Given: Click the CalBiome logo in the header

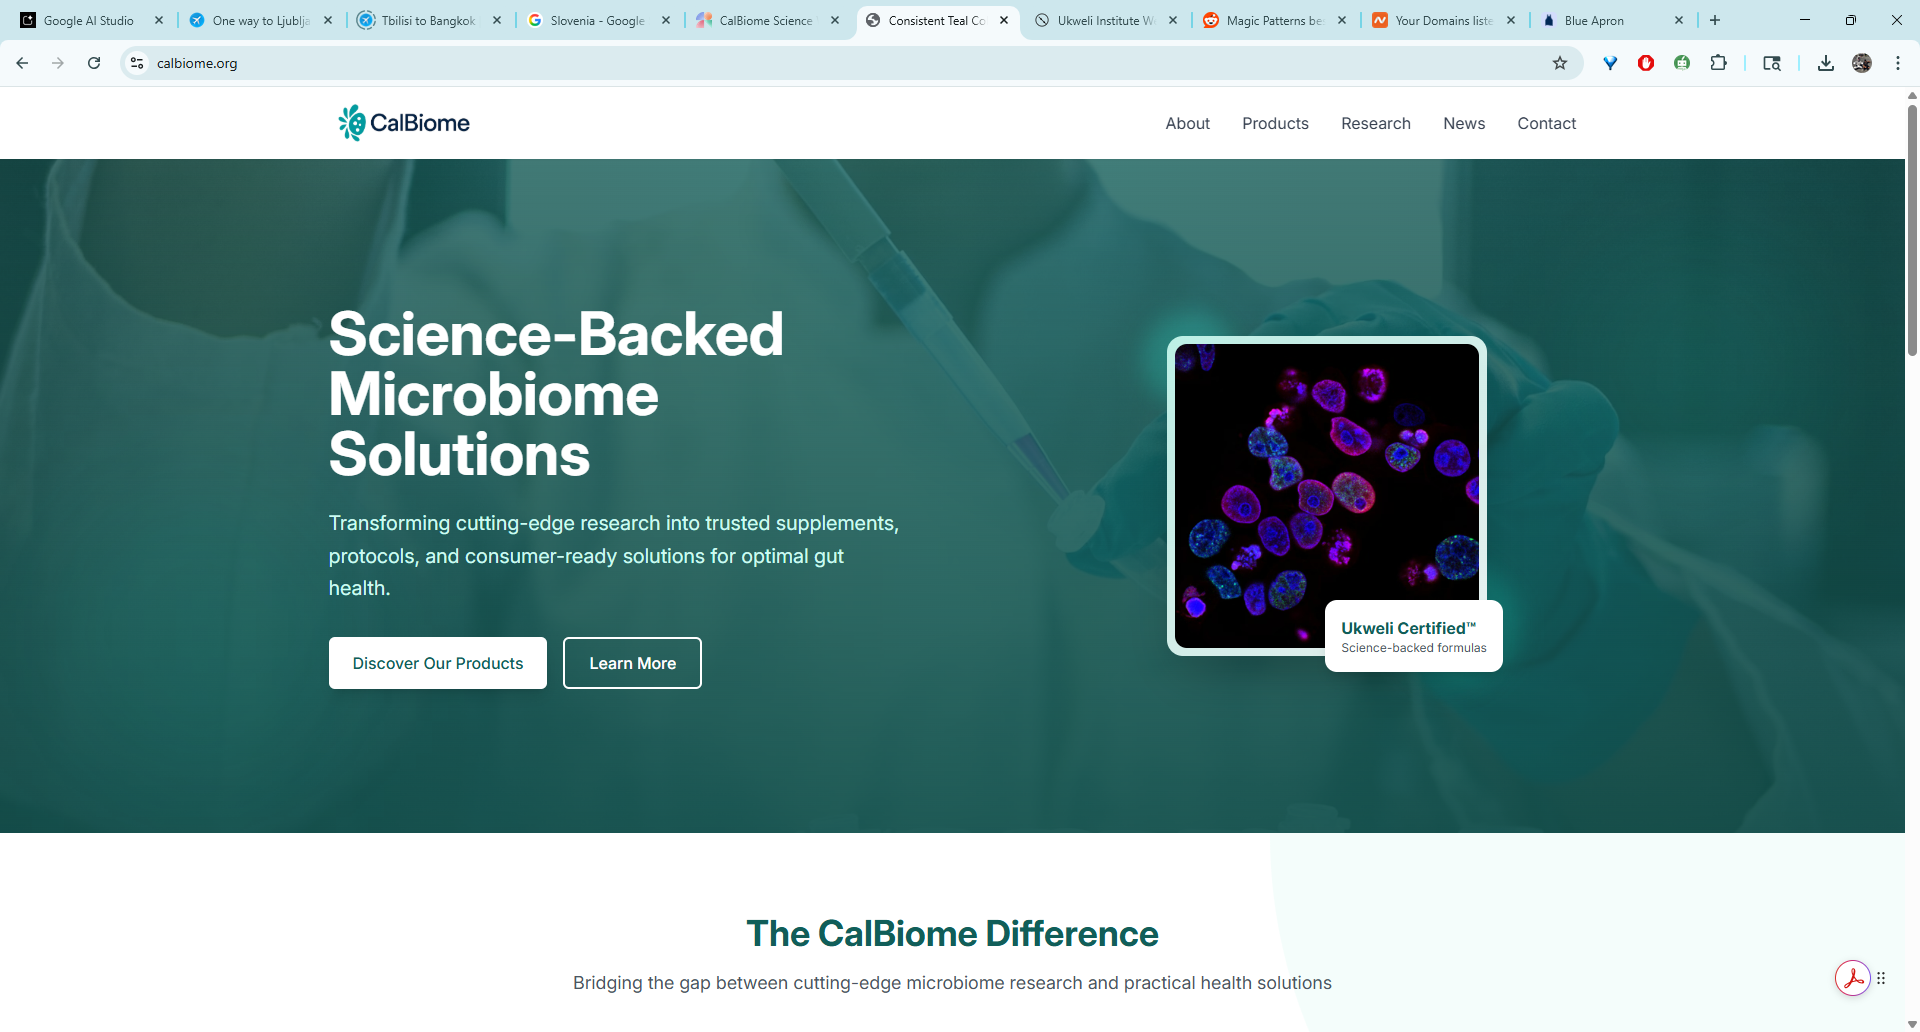Looking at the screenshot, I should pyautogui.click(x=404, y=123).
